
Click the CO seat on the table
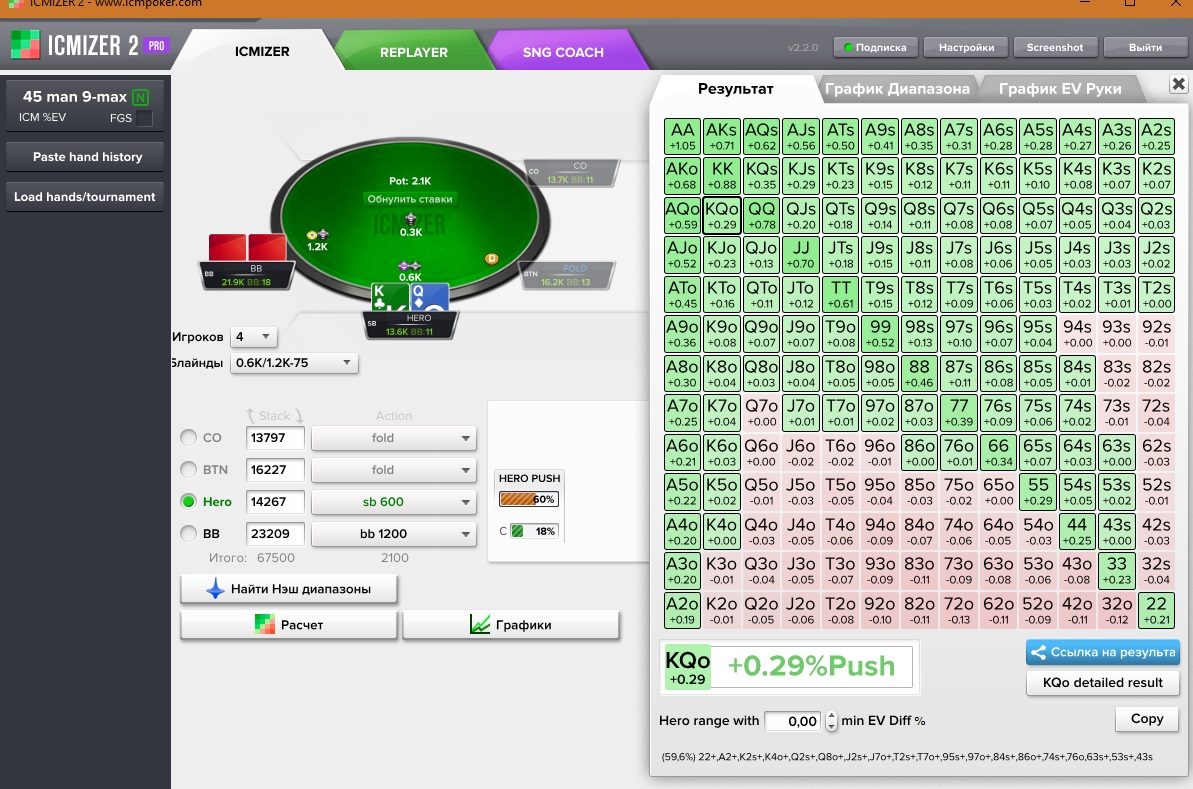[571, 173]
